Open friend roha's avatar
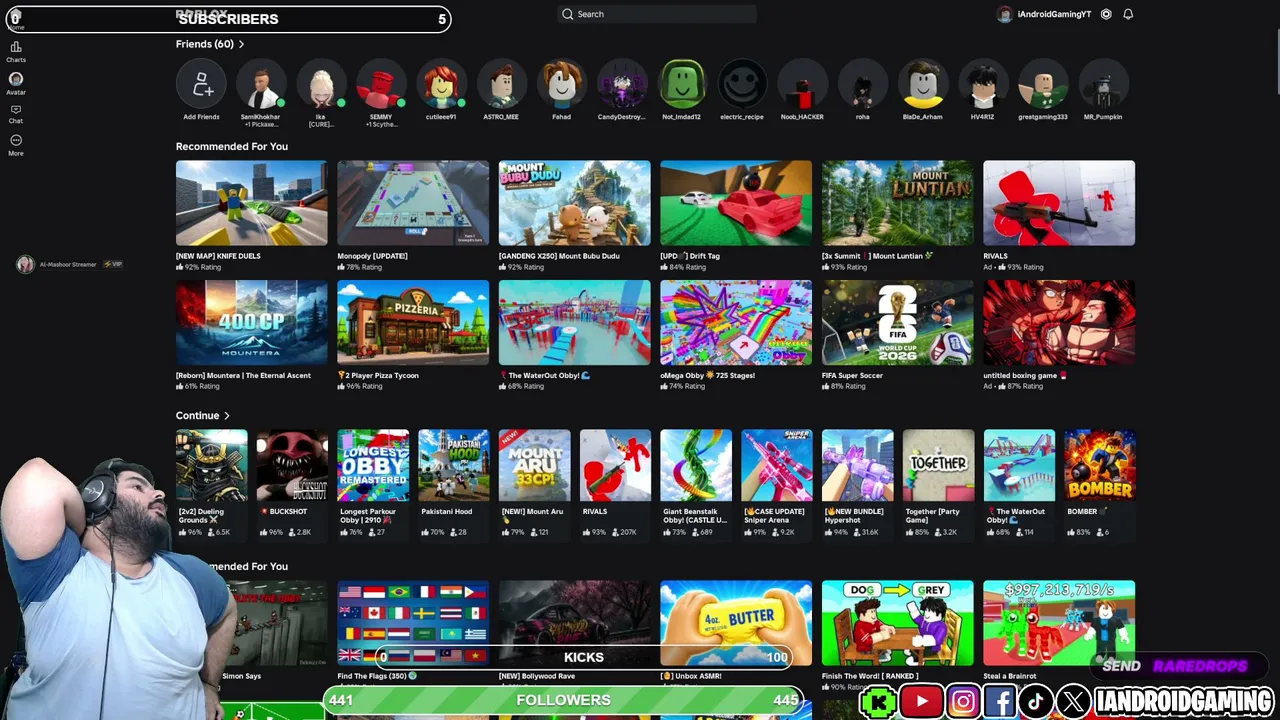1280x720 pixels. (x=862, y=84)
